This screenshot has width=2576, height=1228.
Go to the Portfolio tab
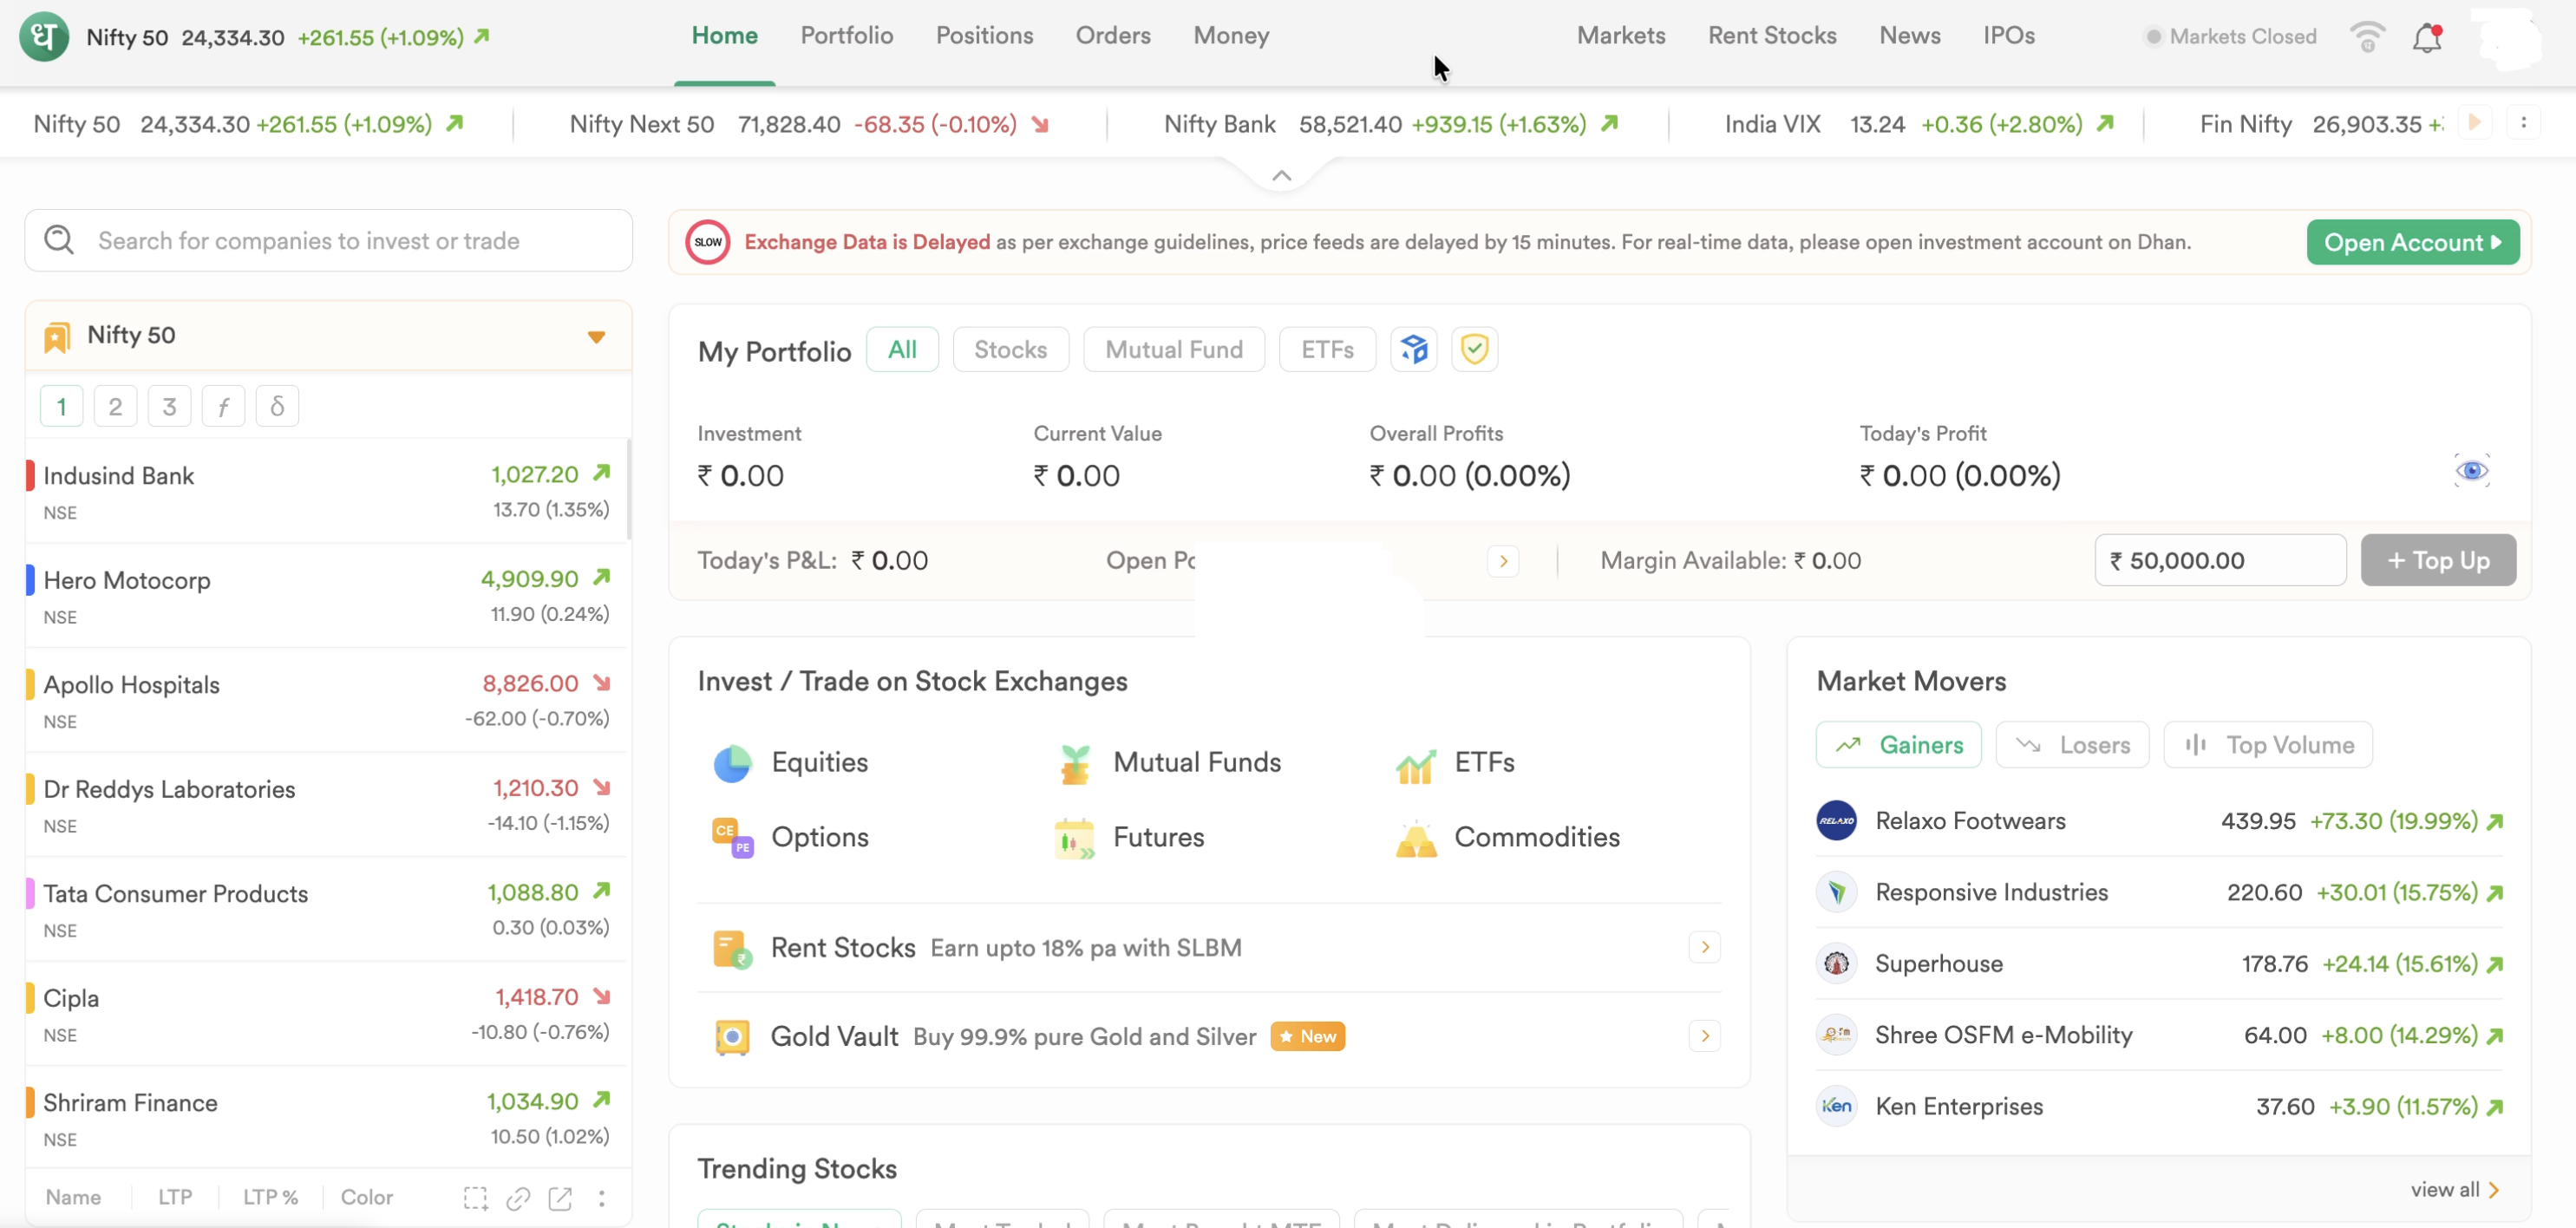846,36
